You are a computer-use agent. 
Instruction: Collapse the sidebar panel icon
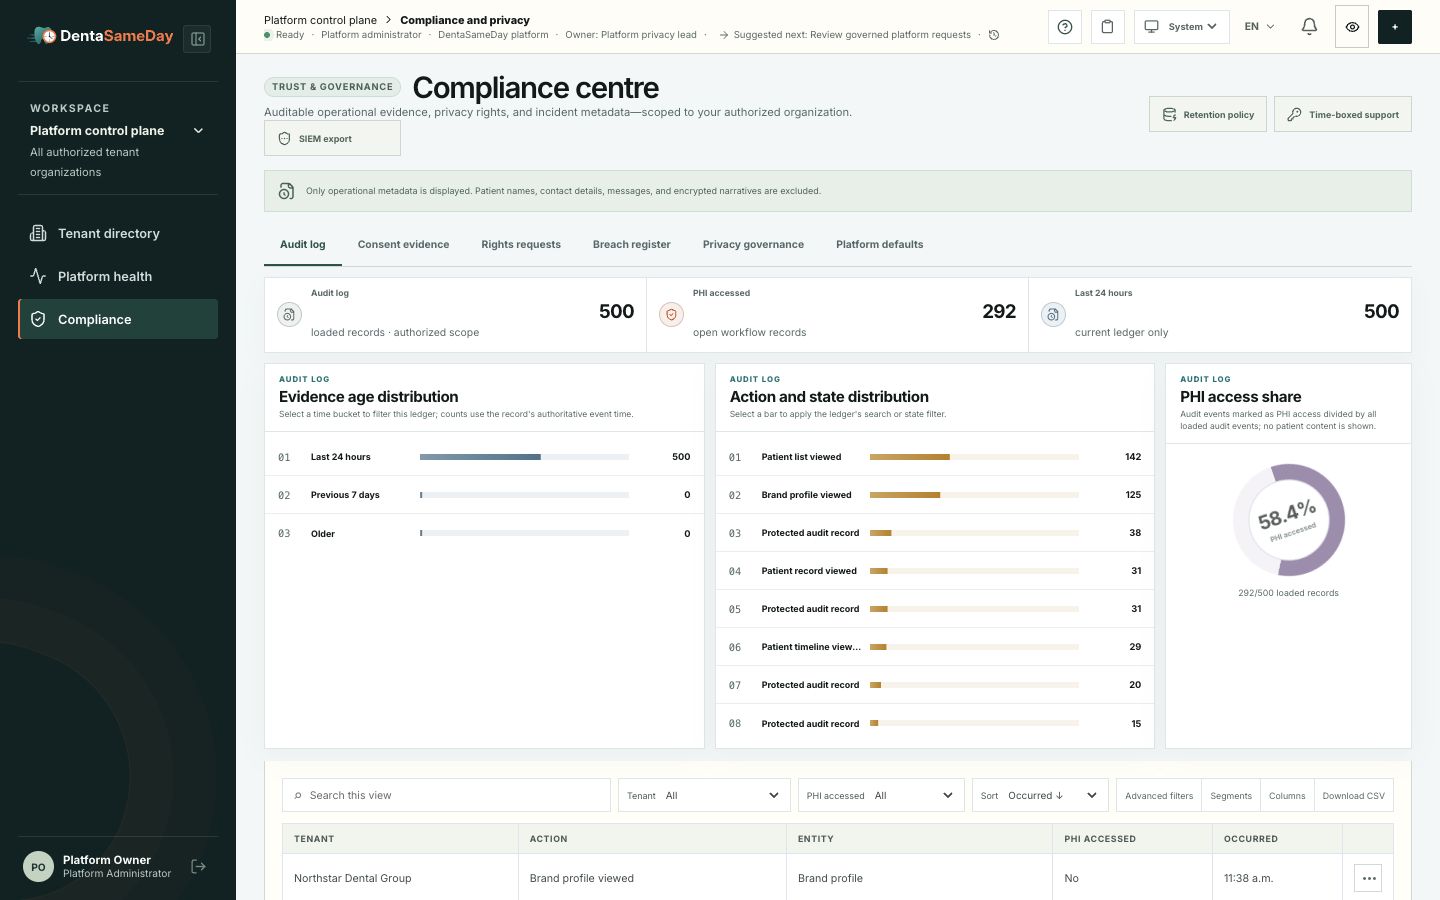198,39
